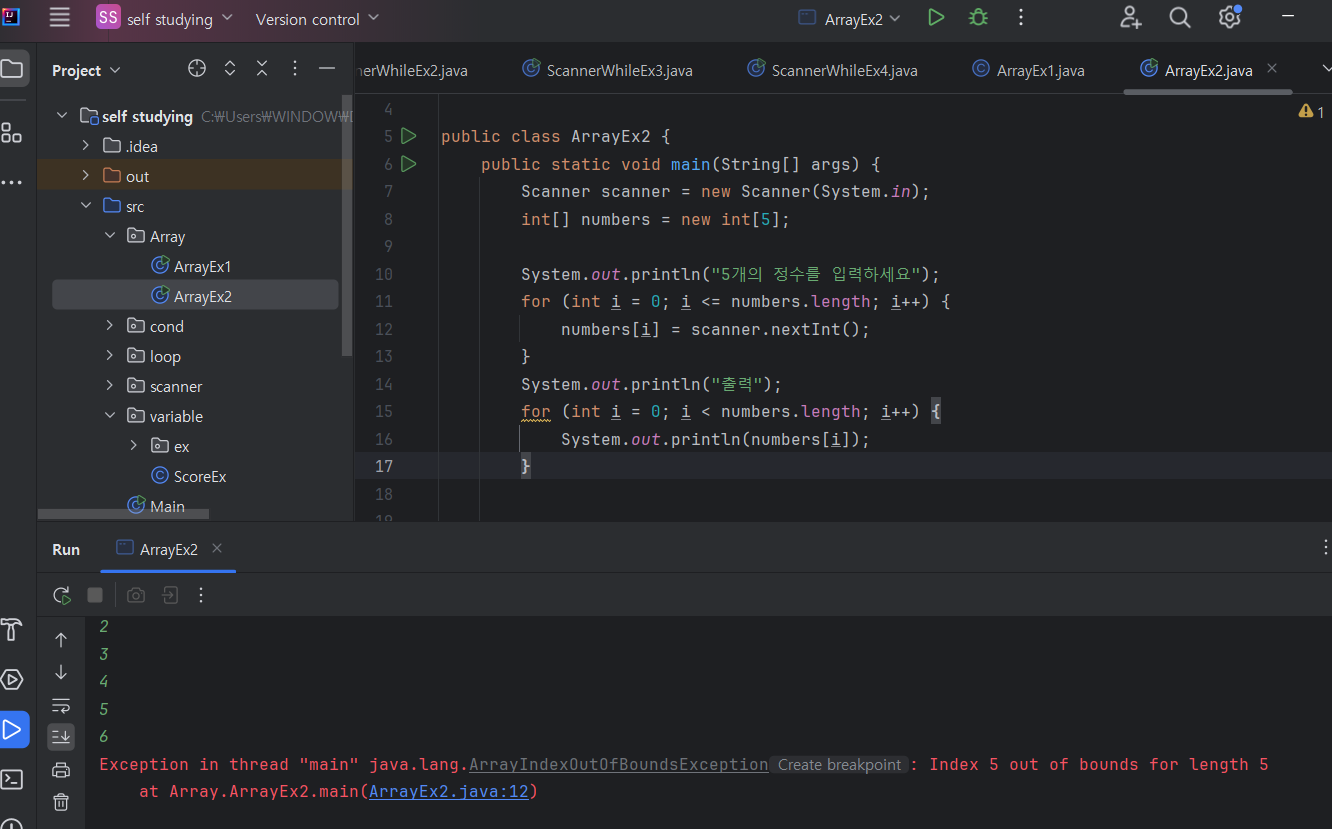The width and height of the screenshot is (1332, 829).
Task: Close the ArrayEx2.java editor tab
Action: pos(1272,68)
